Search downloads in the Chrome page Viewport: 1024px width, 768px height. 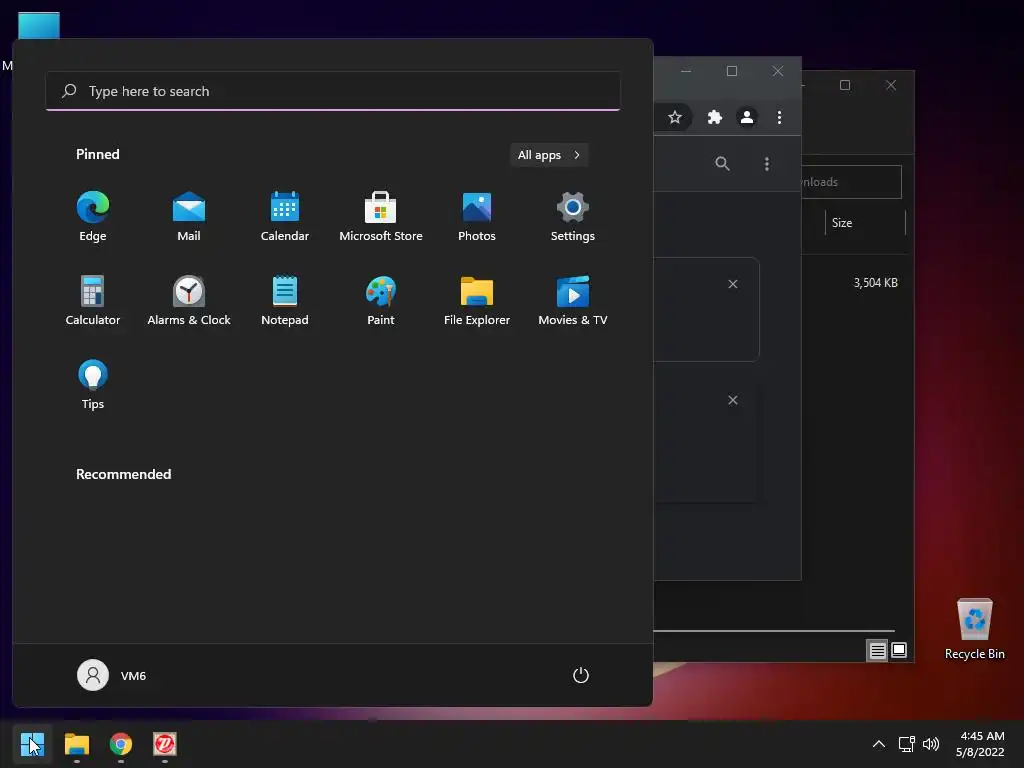pyautogui.click(x=722, y=163)
